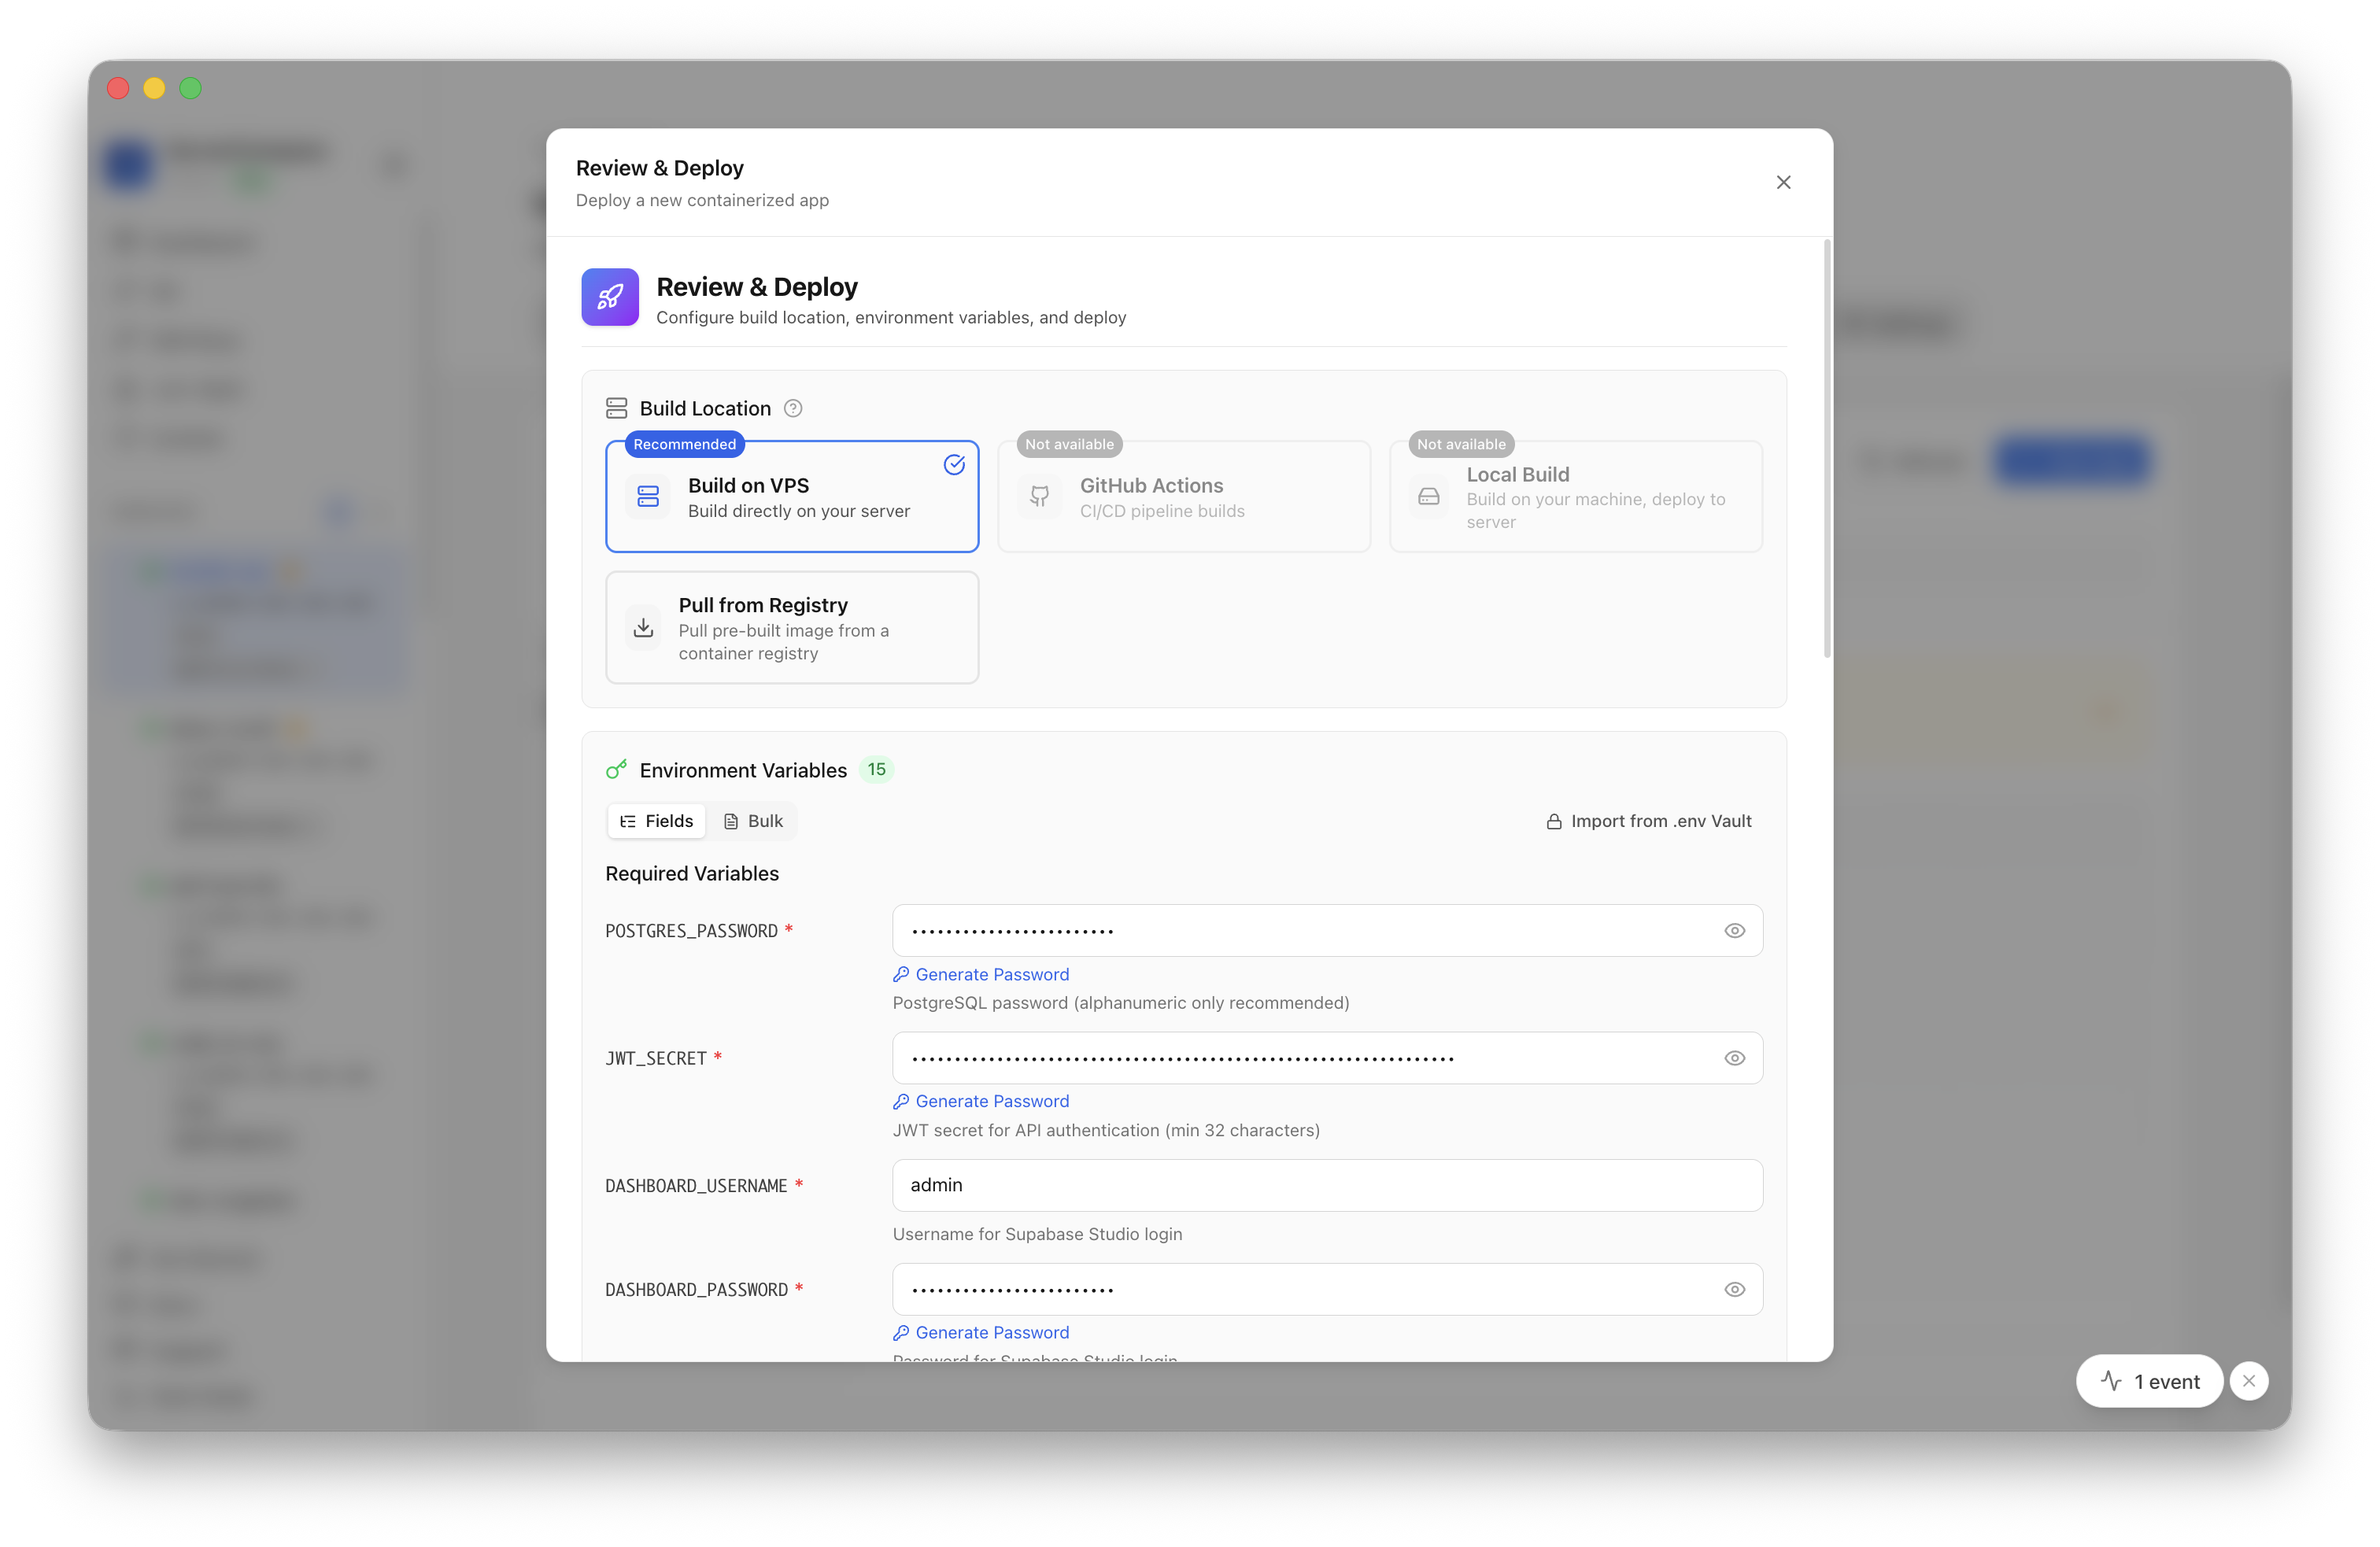Focus the POSTGRES_PASSWORD input field
Viewport: 2380px width, 1547px height.
pyautogui.click(x=1327, y=930)
